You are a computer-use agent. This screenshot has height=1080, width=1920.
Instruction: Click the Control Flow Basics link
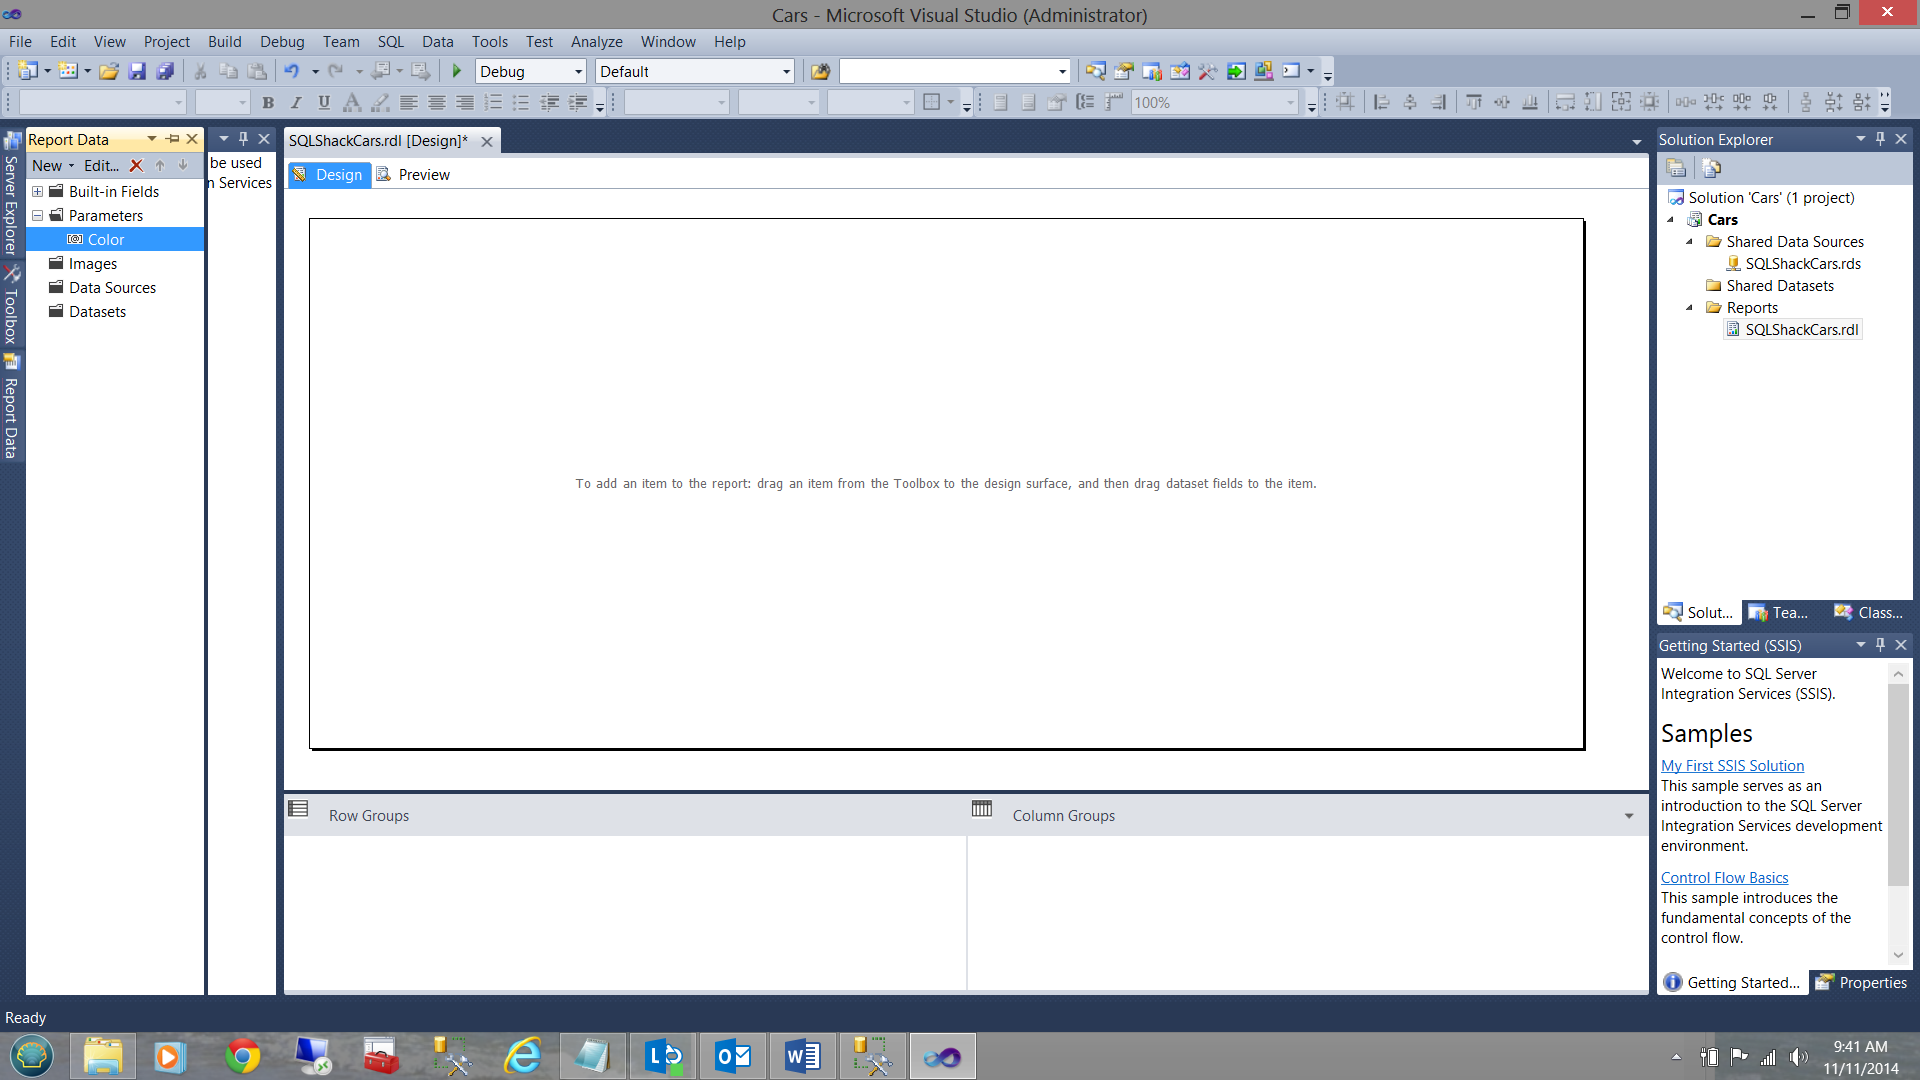click(1724, 878)
